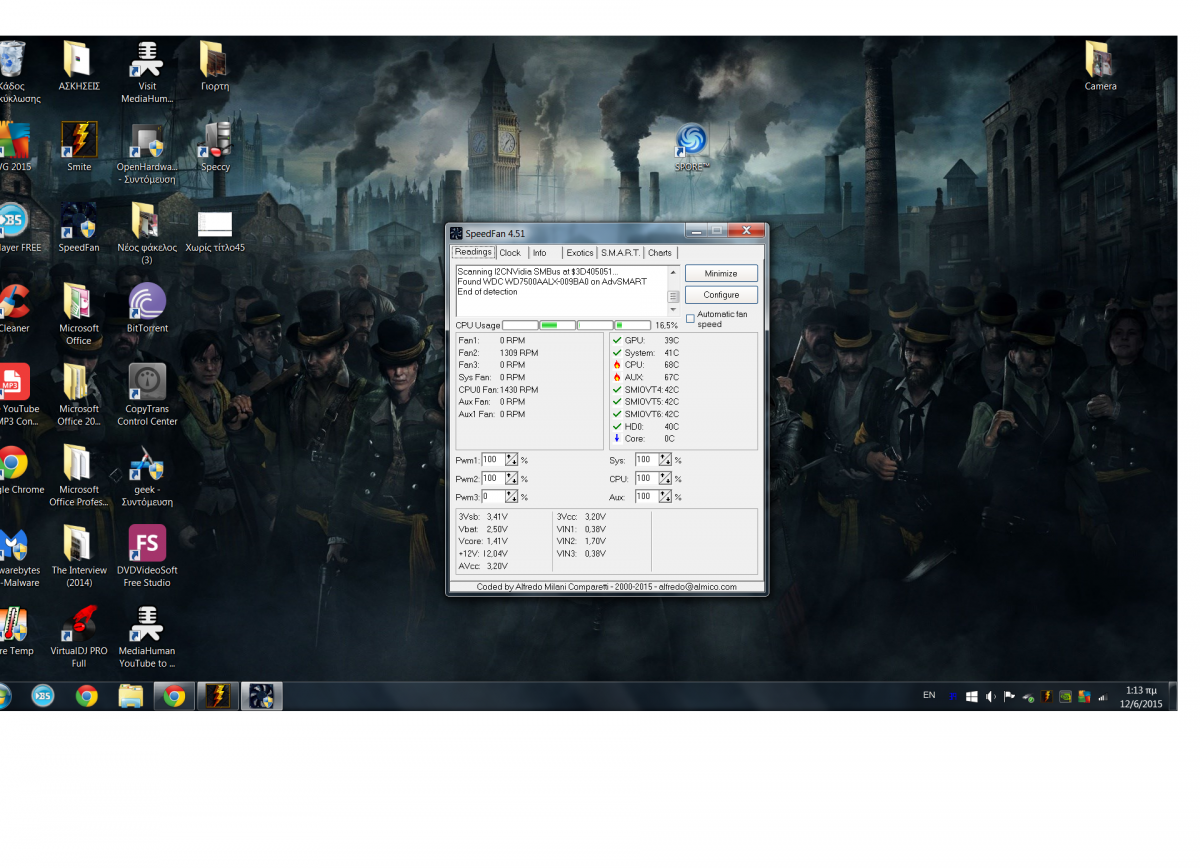Select the CPU 68C temperature reading
Image resolution: width=1200 pixels, height=868 pixels.
click(645, 365)
